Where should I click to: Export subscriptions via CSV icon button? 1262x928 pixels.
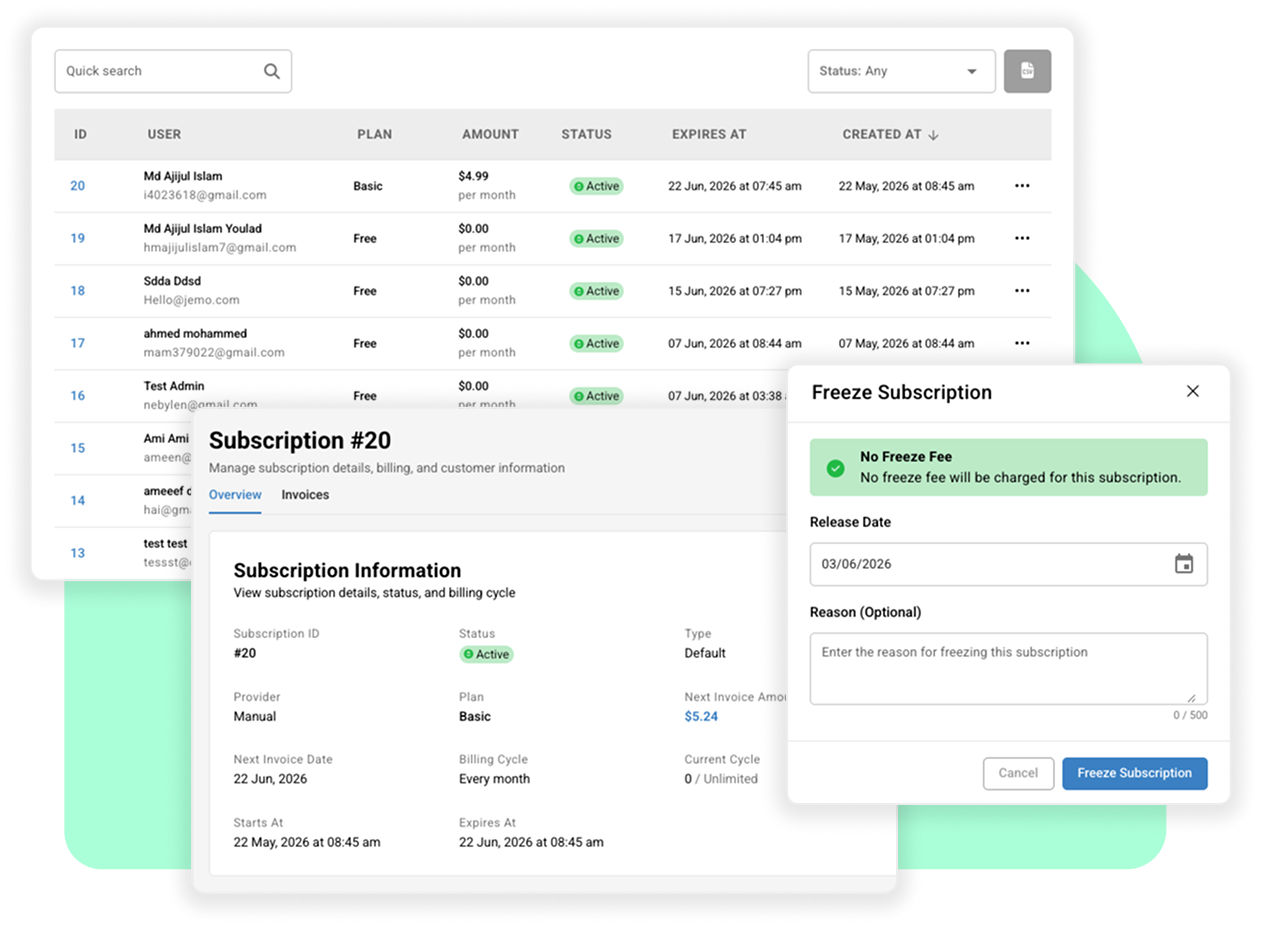1027,71
